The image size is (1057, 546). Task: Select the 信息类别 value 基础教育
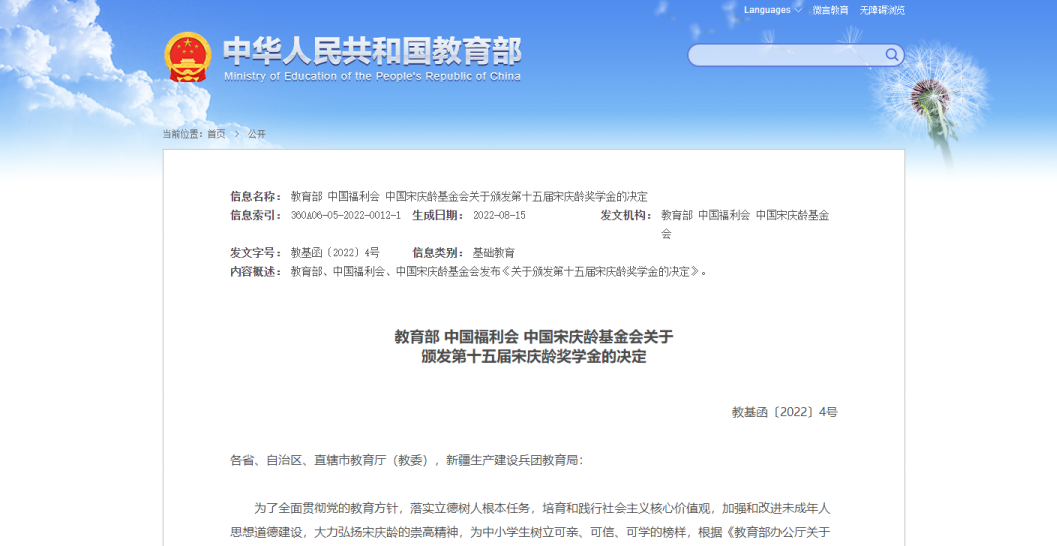point(493,253)
